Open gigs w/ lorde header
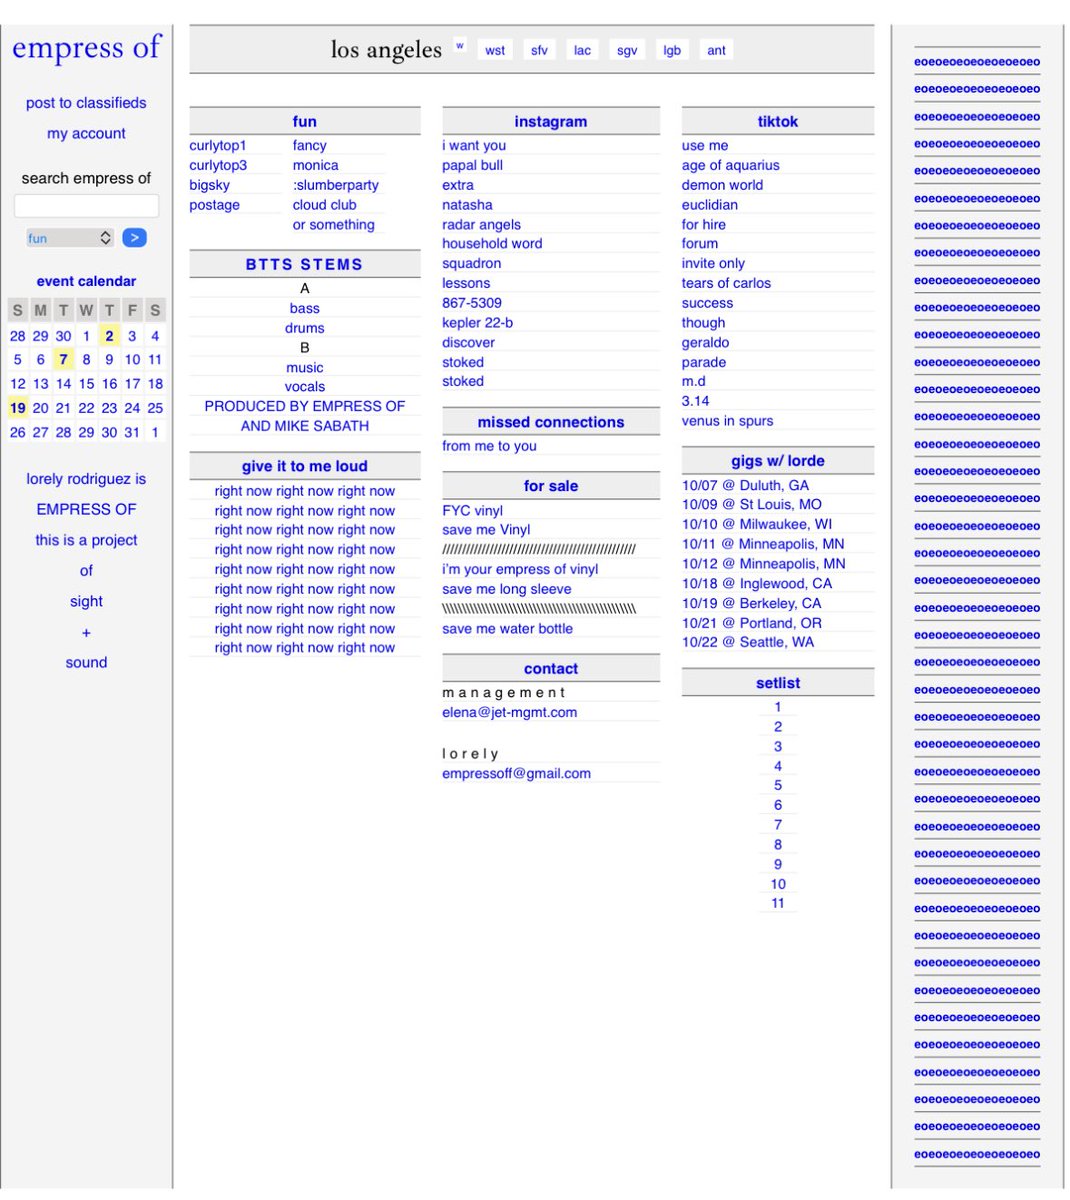 pyautogui.click(x=778, y=461)
